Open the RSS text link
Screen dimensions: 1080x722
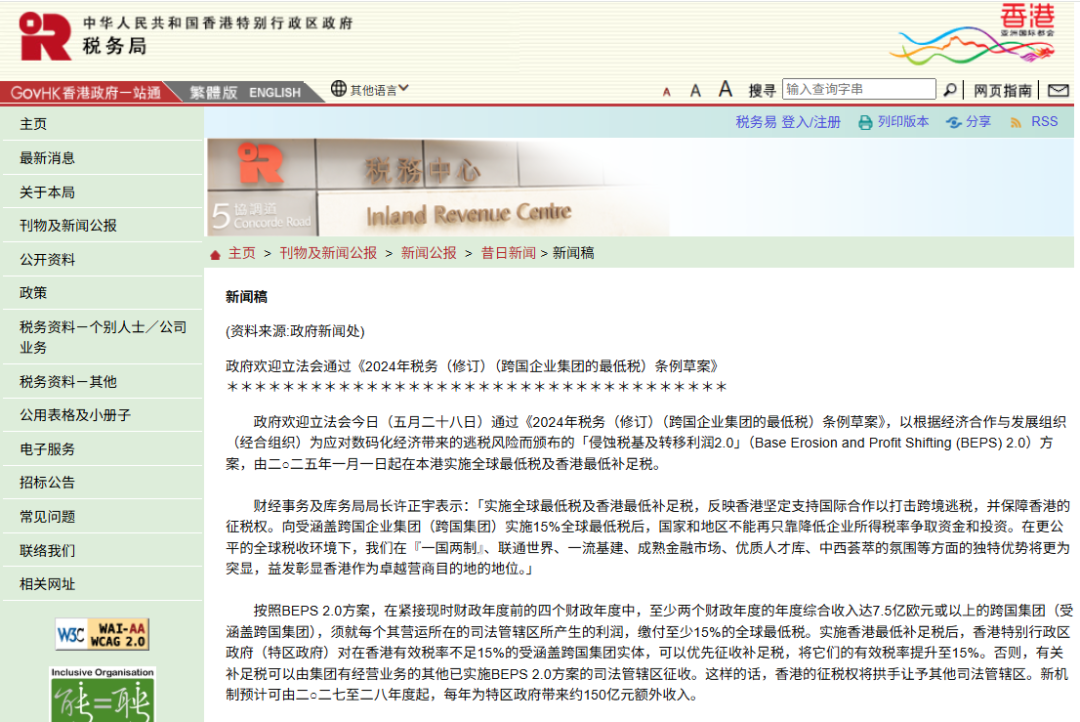pos(1044,121)
